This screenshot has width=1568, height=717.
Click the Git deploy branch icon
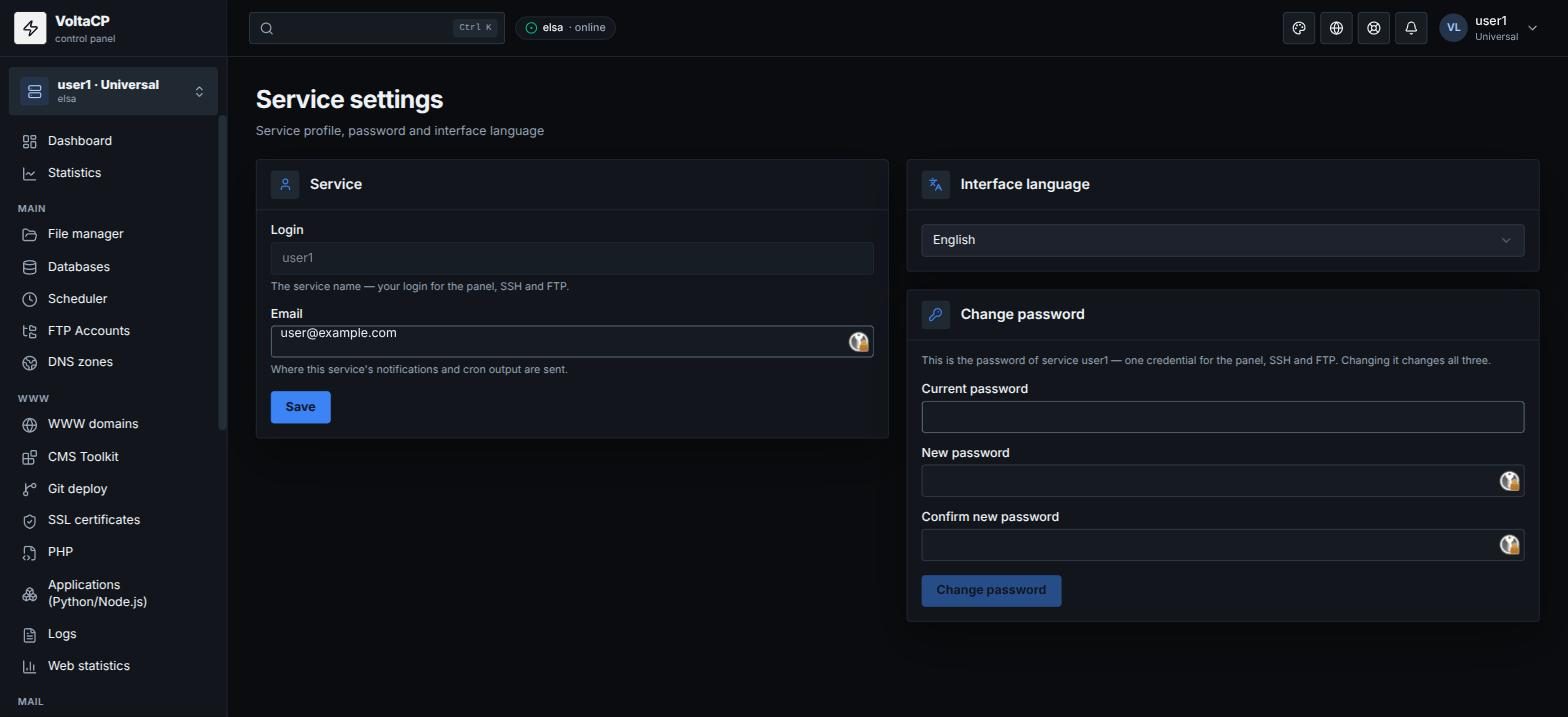coord(30,489)
